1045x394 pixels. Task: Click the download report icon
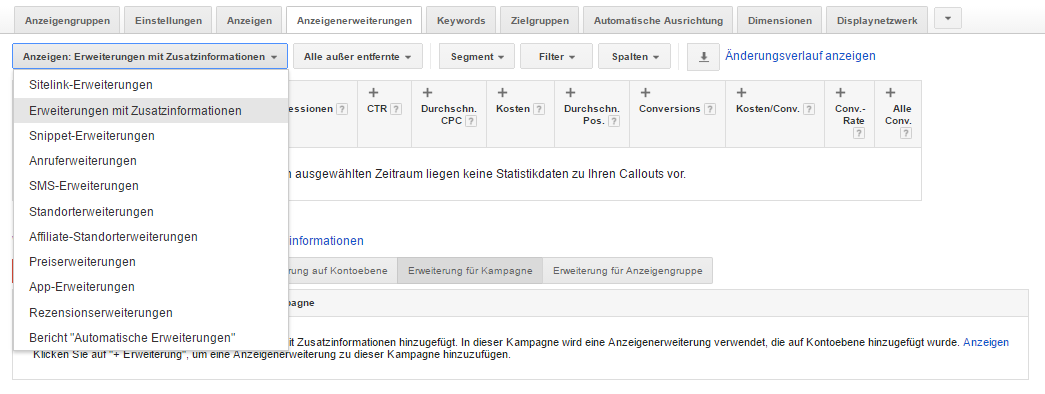pyautogui.click(x=704, y=57)
